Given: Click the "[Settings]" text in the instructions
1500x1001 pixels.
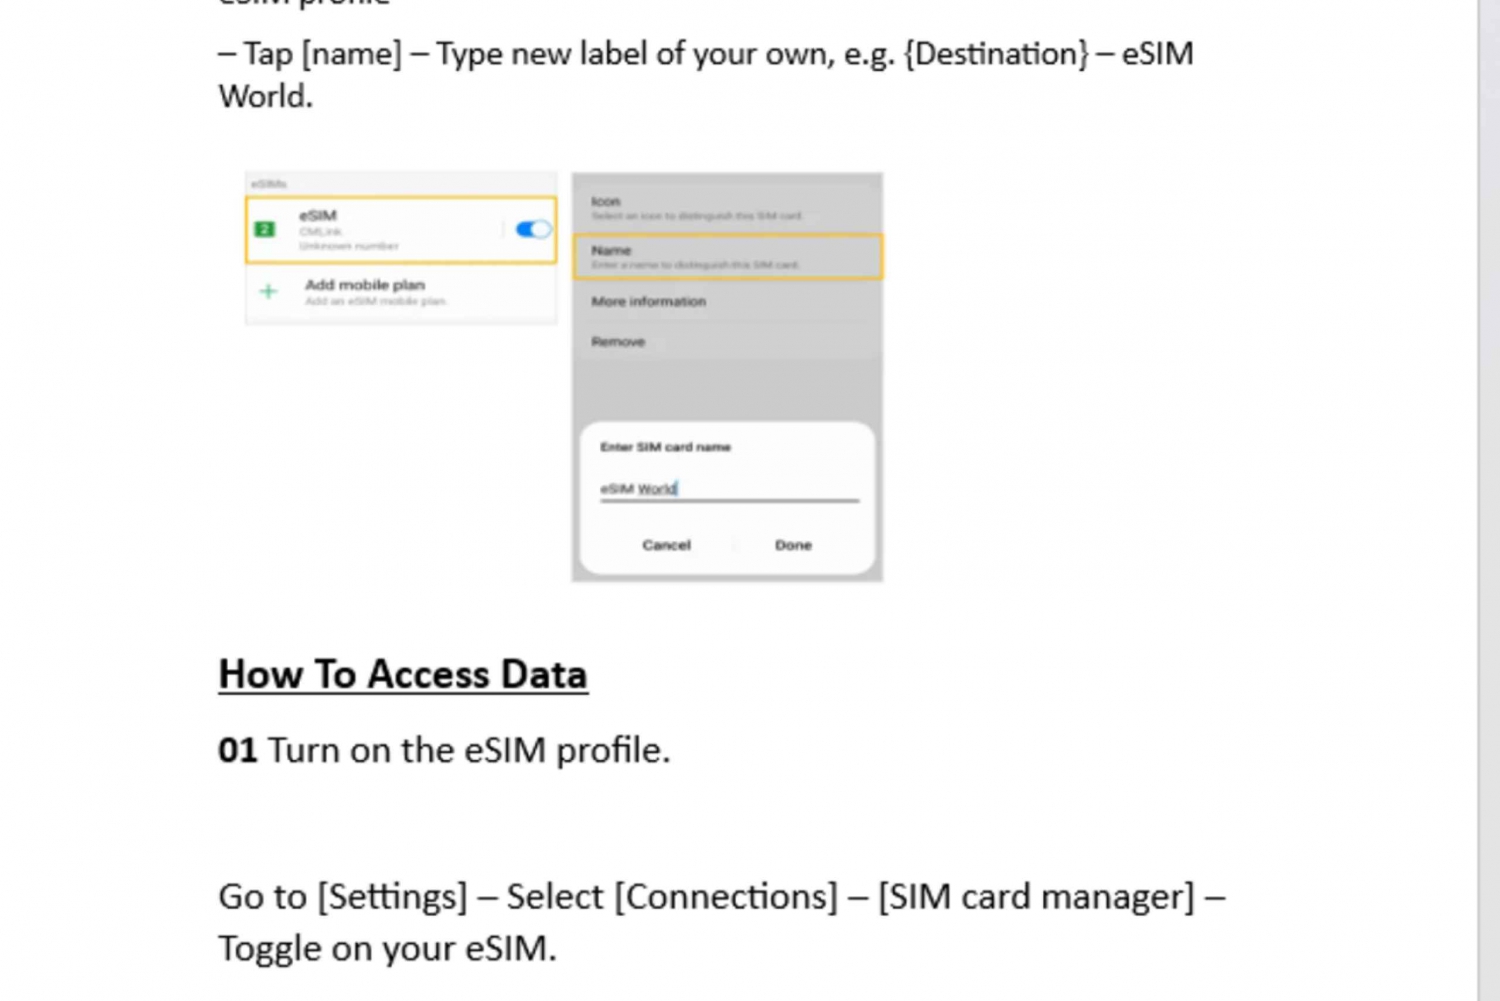Looking at the screenshot, I should (x=392, y=897).
